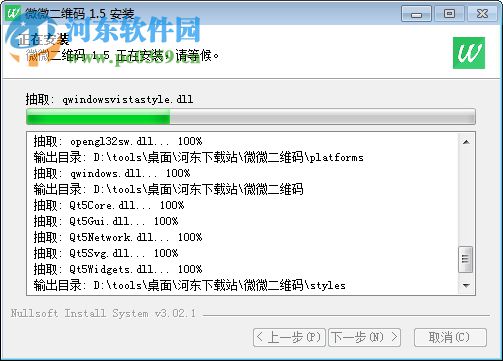503x361 pixels.
Task: Minimize the installer window
Action: 416,14
